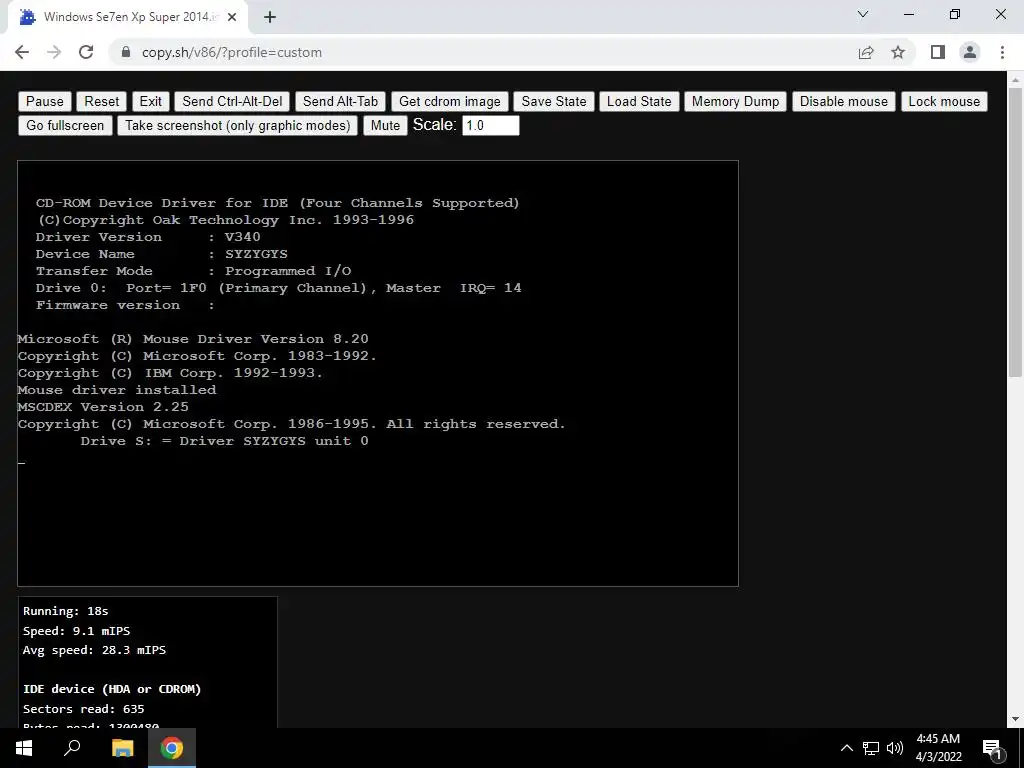
Task: View site info lock icon
Action: (x=126, y=52)
